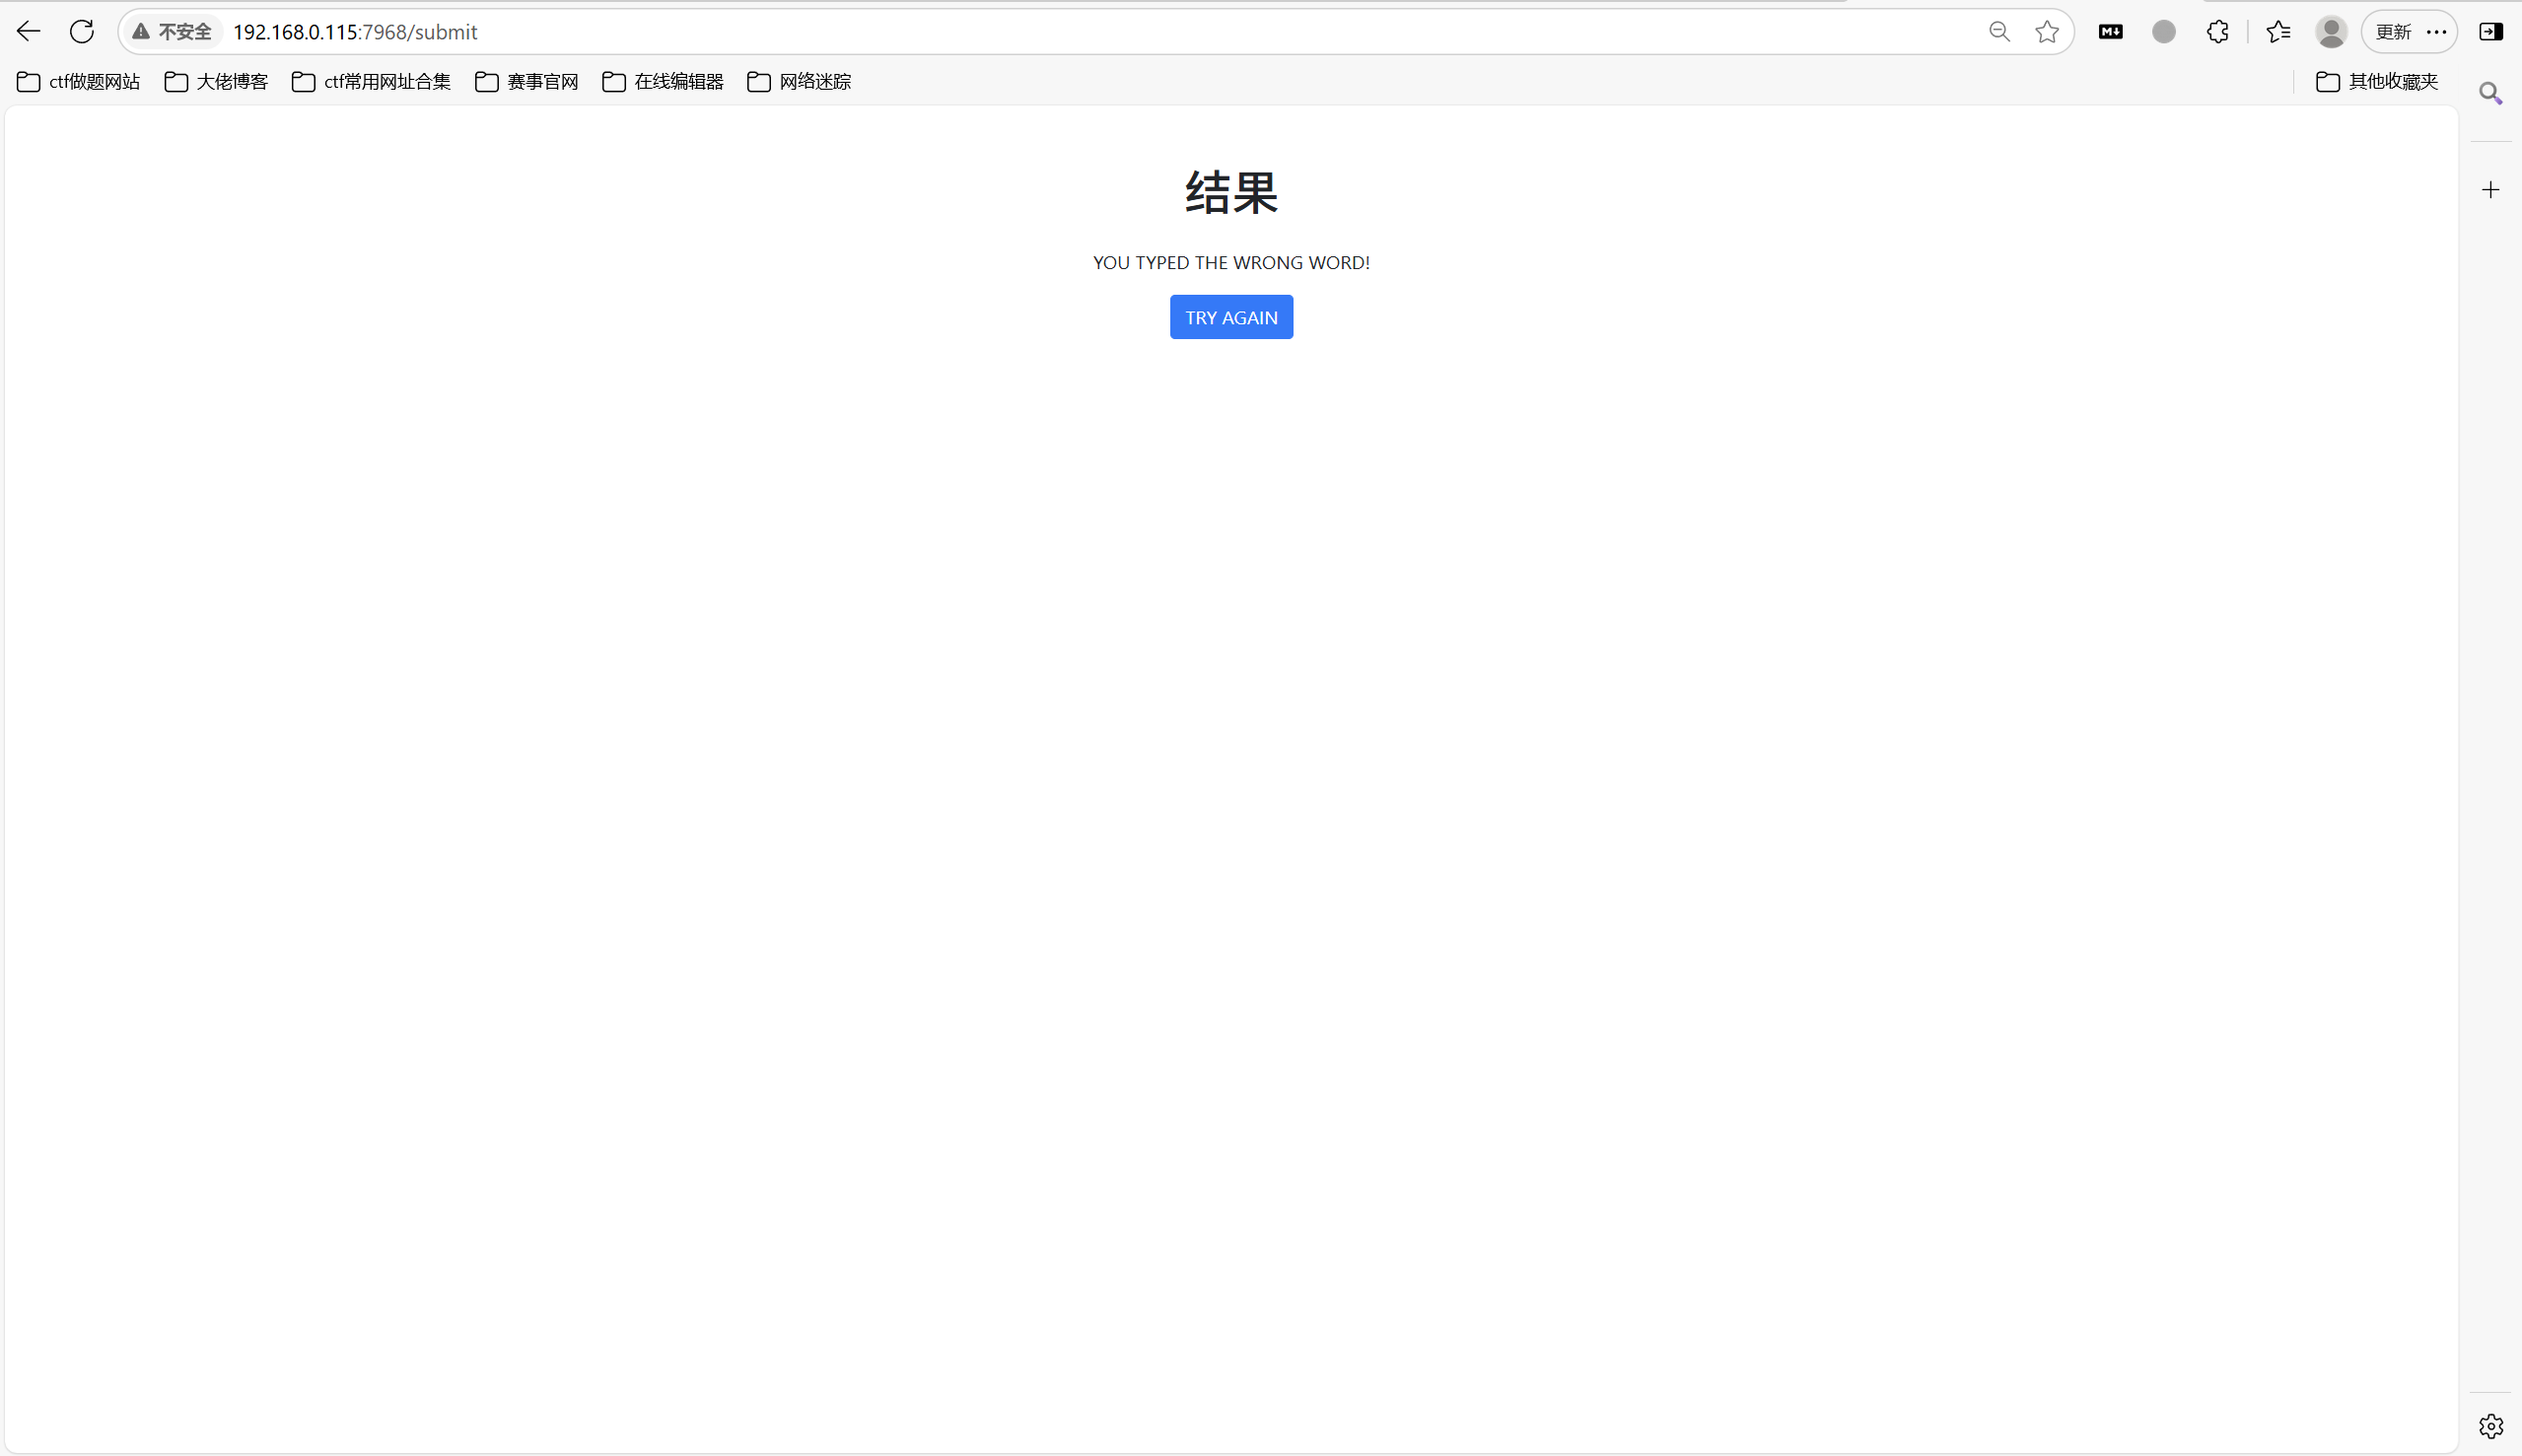Open the extensions puzzle icon
The width and height of the screenshot is (2522, 1456).
point(2218,32)
